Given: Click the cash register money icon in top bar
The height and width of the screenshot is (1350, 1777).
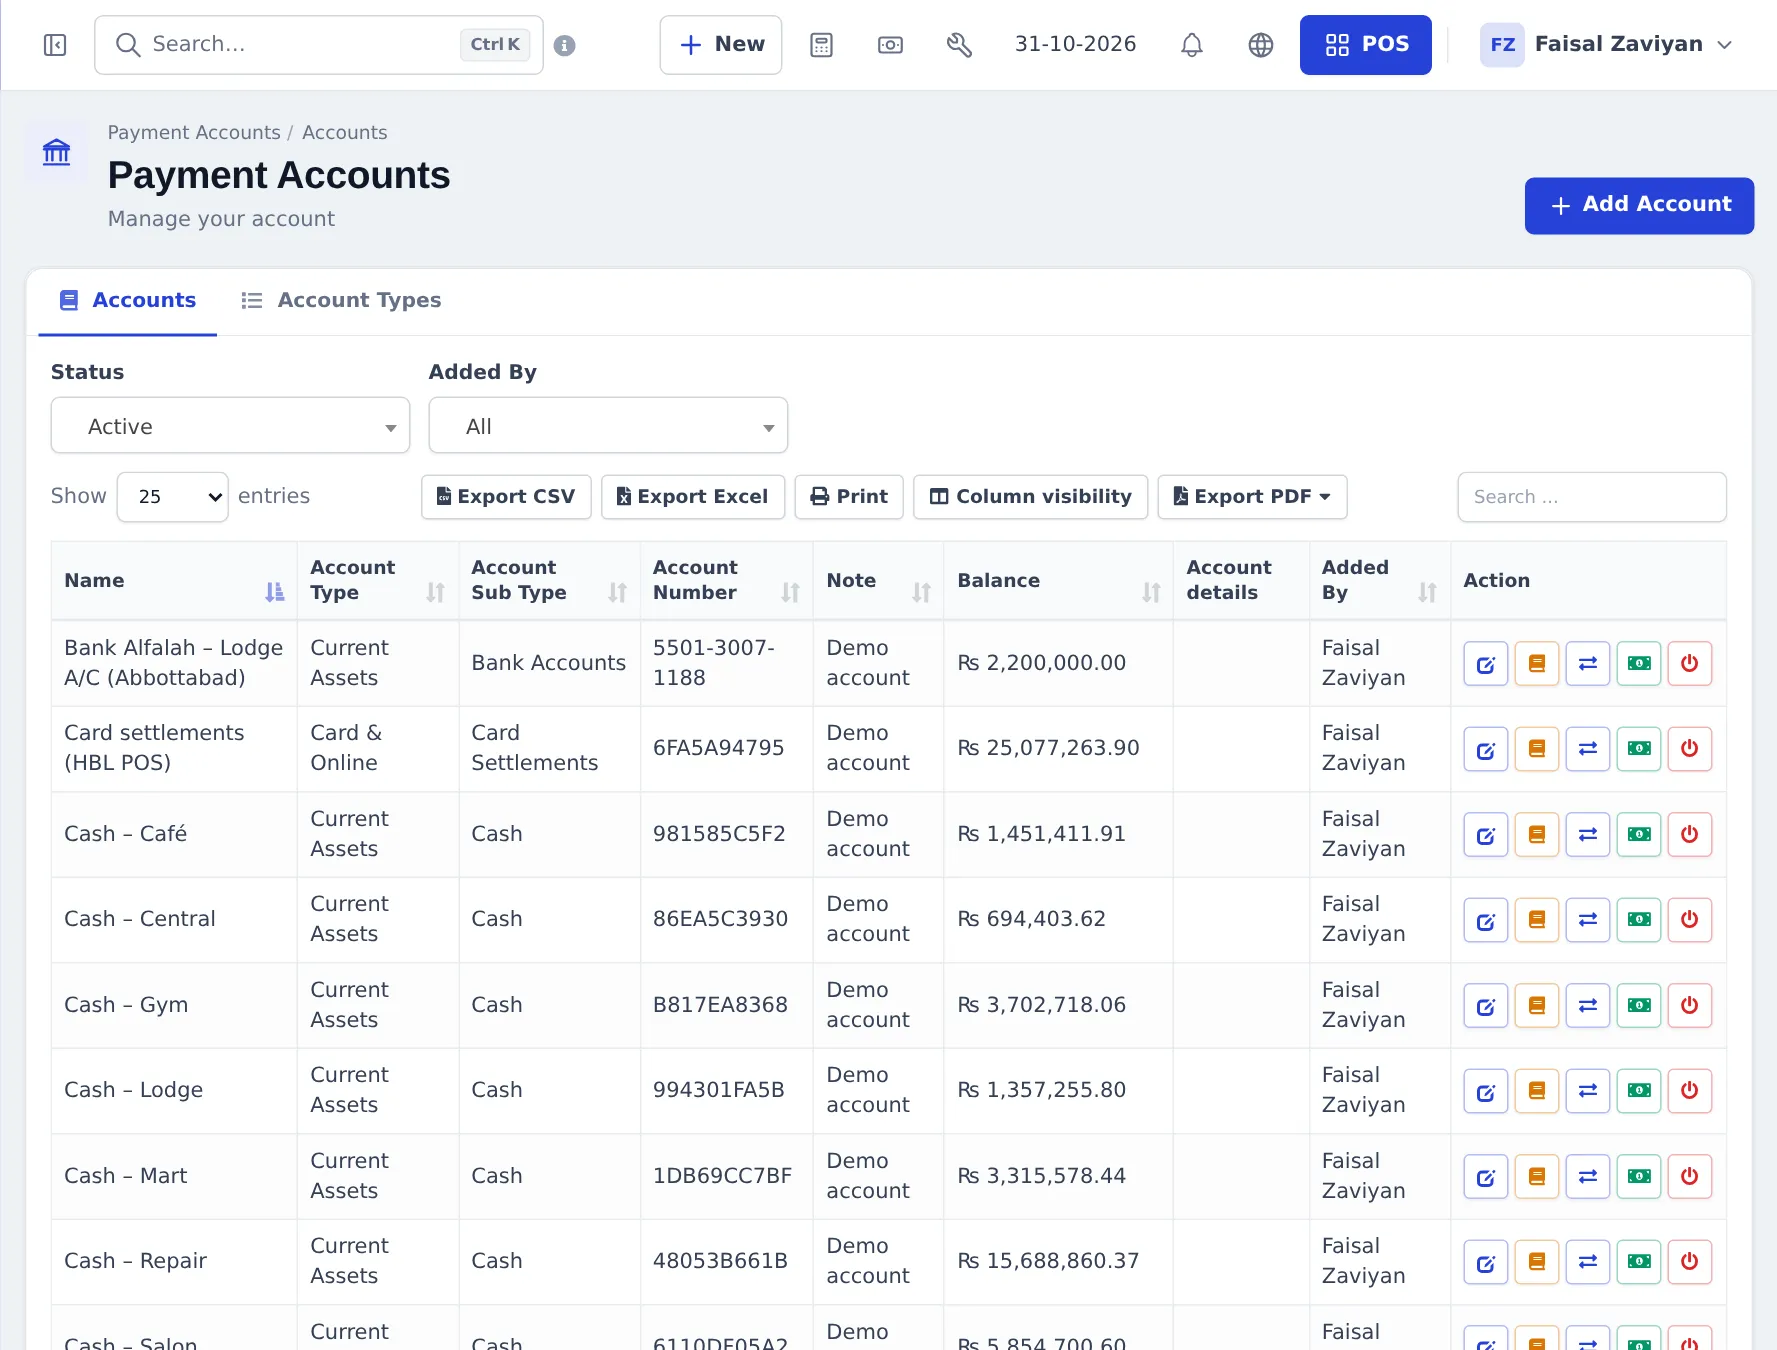Looking at the screenshot, I should pyautogui.click(x=890, y=45).
